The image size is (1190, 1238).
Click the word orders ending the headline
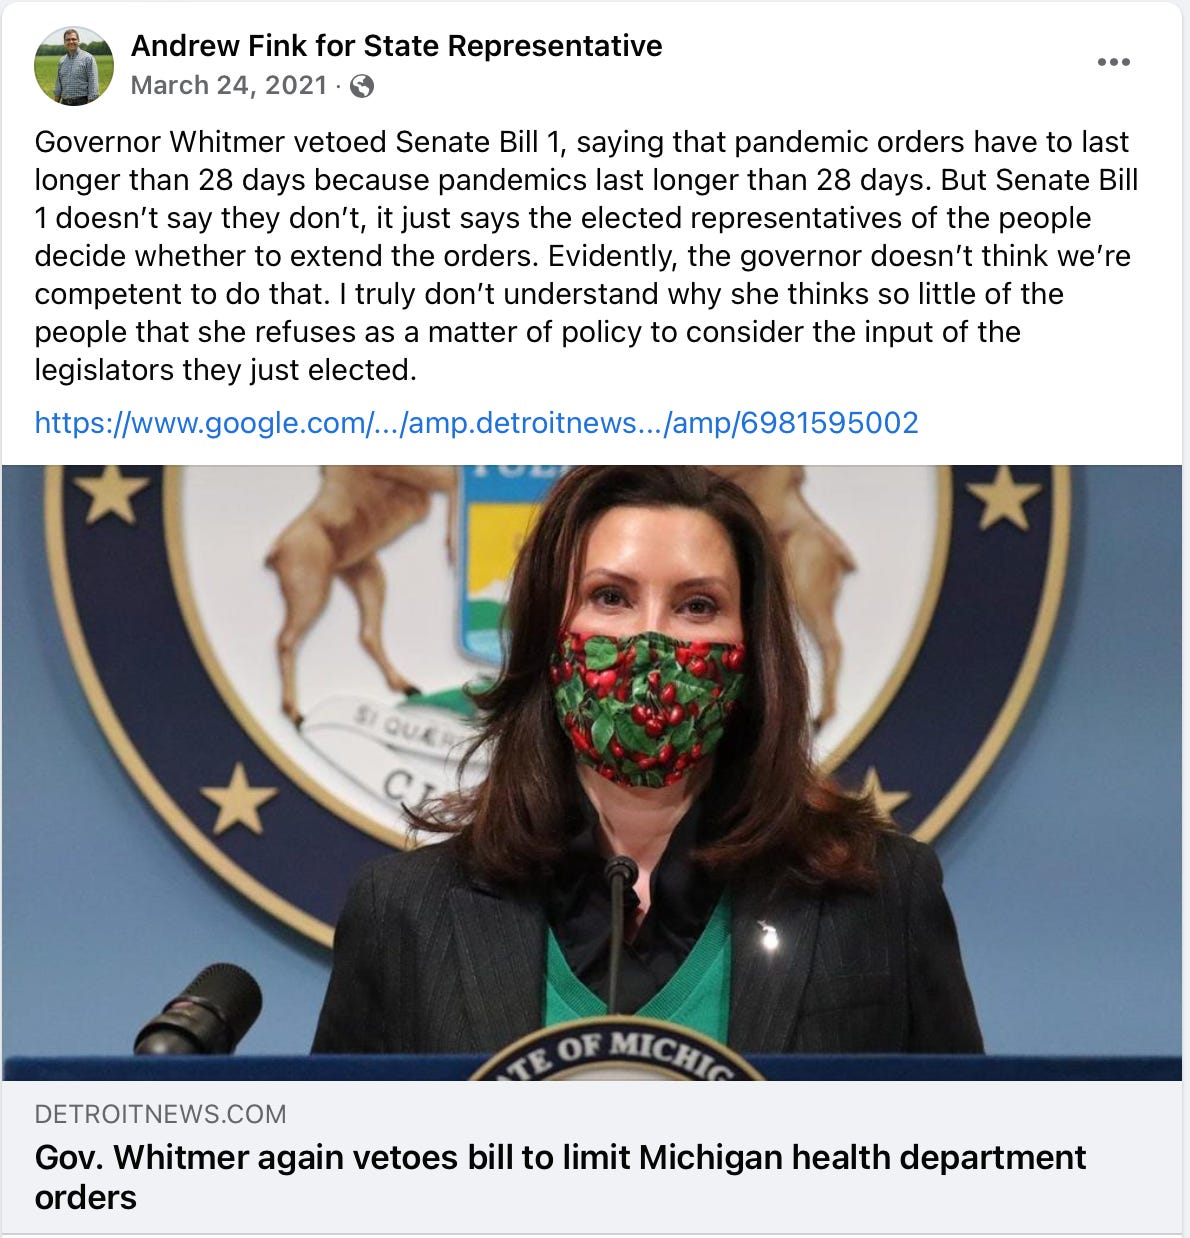(x=85, y=1197)
